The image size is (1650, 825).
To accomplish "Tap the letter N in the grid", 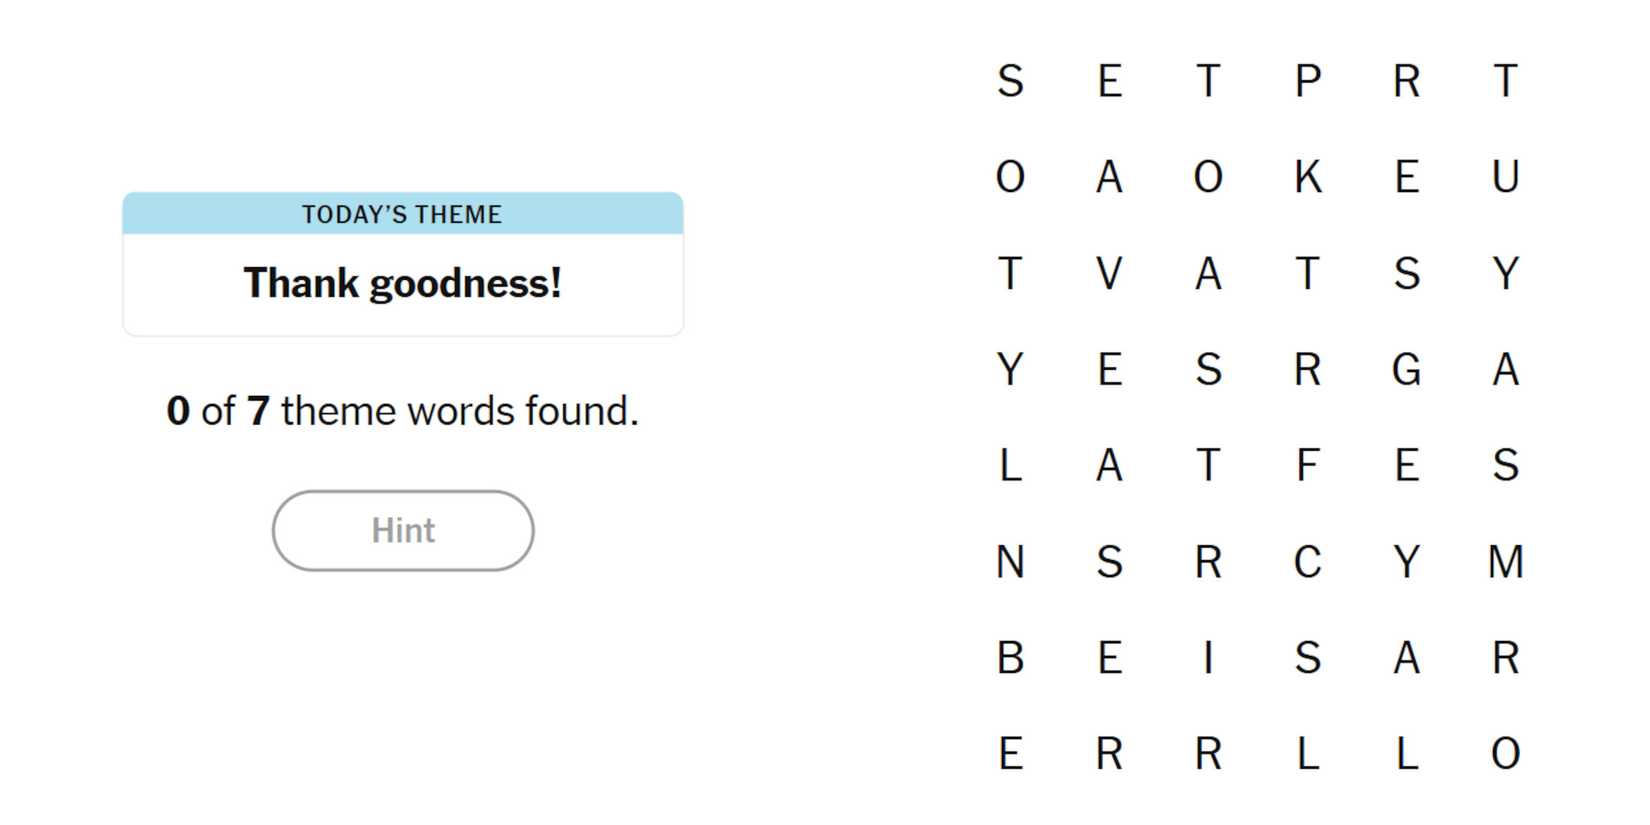I will (1010, 561).
